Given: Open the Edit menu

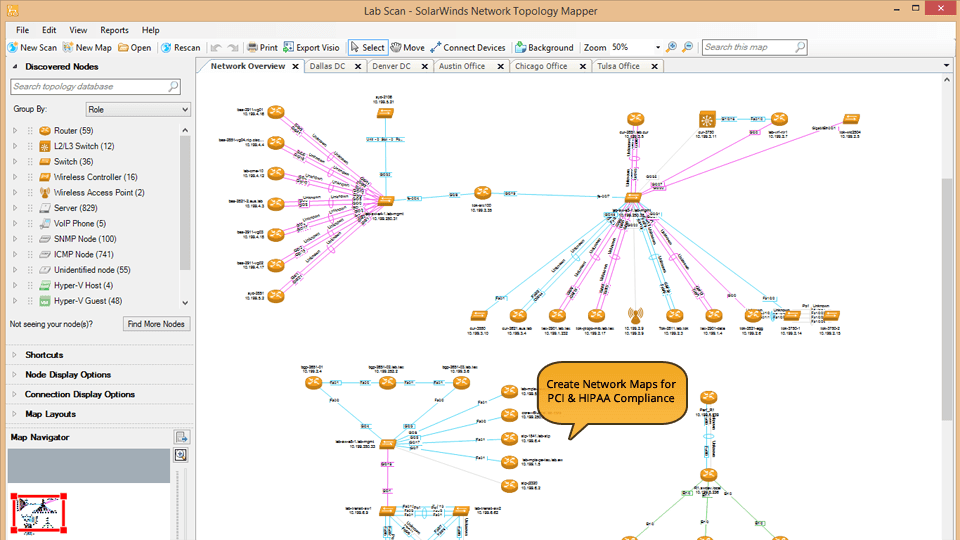Looking at the screenshot, I should point(49,30).
